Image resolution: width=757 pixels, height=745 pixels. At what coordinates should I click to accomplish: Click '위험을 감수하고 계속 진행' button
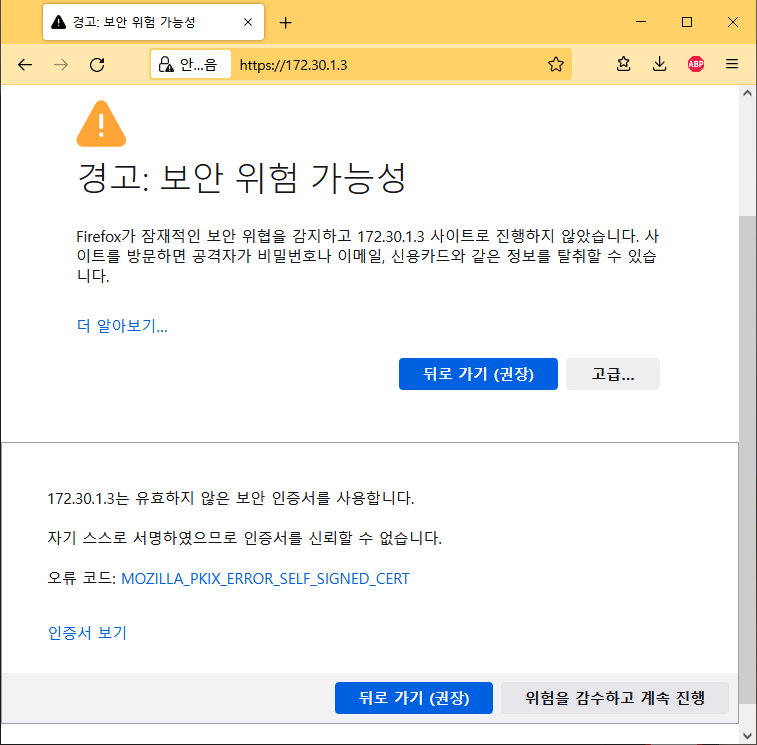coord(615,698)
